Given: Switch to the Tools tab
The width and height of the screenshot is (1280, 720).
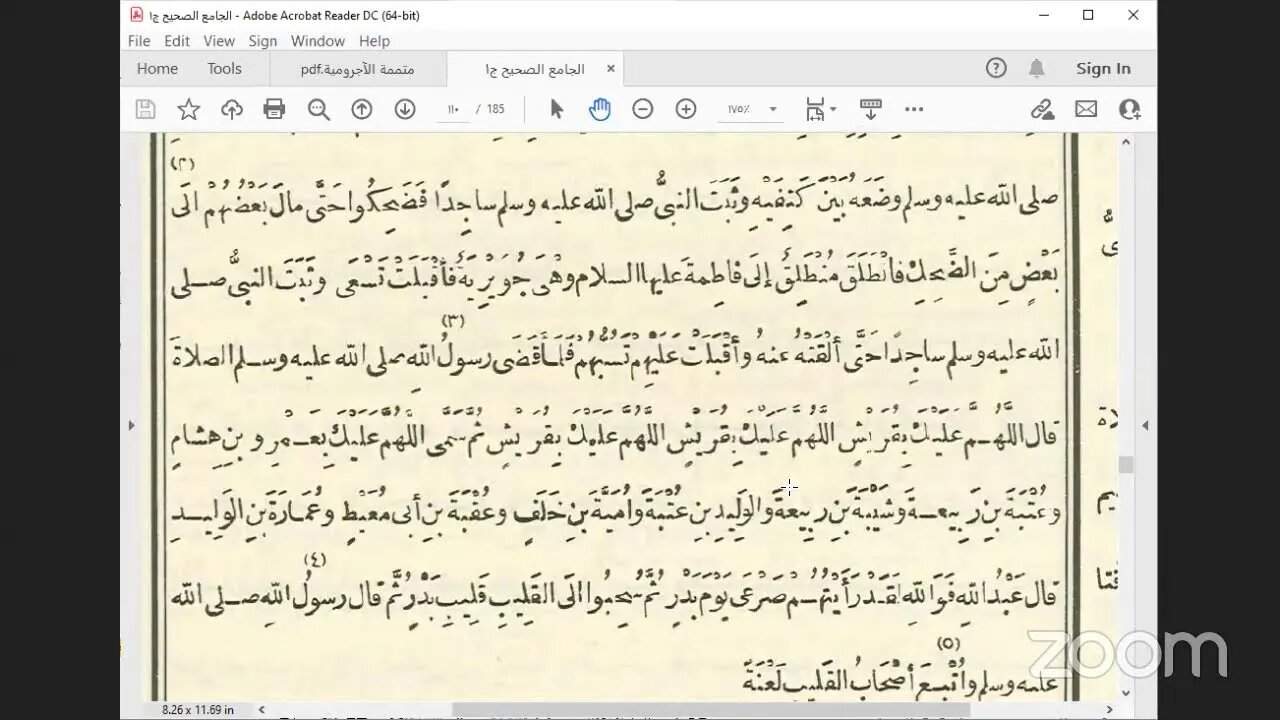Looking at the screenshot, I should click(224, 68).
